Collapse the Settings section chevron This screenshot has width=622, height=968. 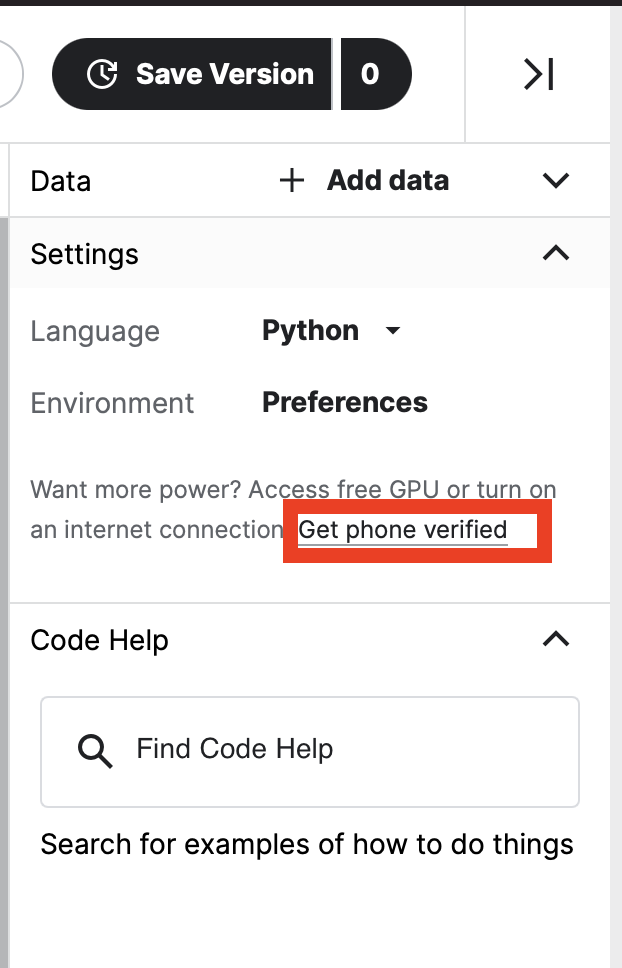[555, 253]
